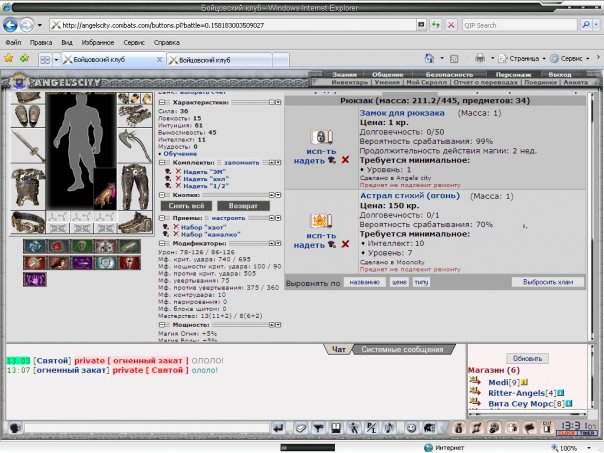Select the chest armor slot
604x453 pixels.
28,188
